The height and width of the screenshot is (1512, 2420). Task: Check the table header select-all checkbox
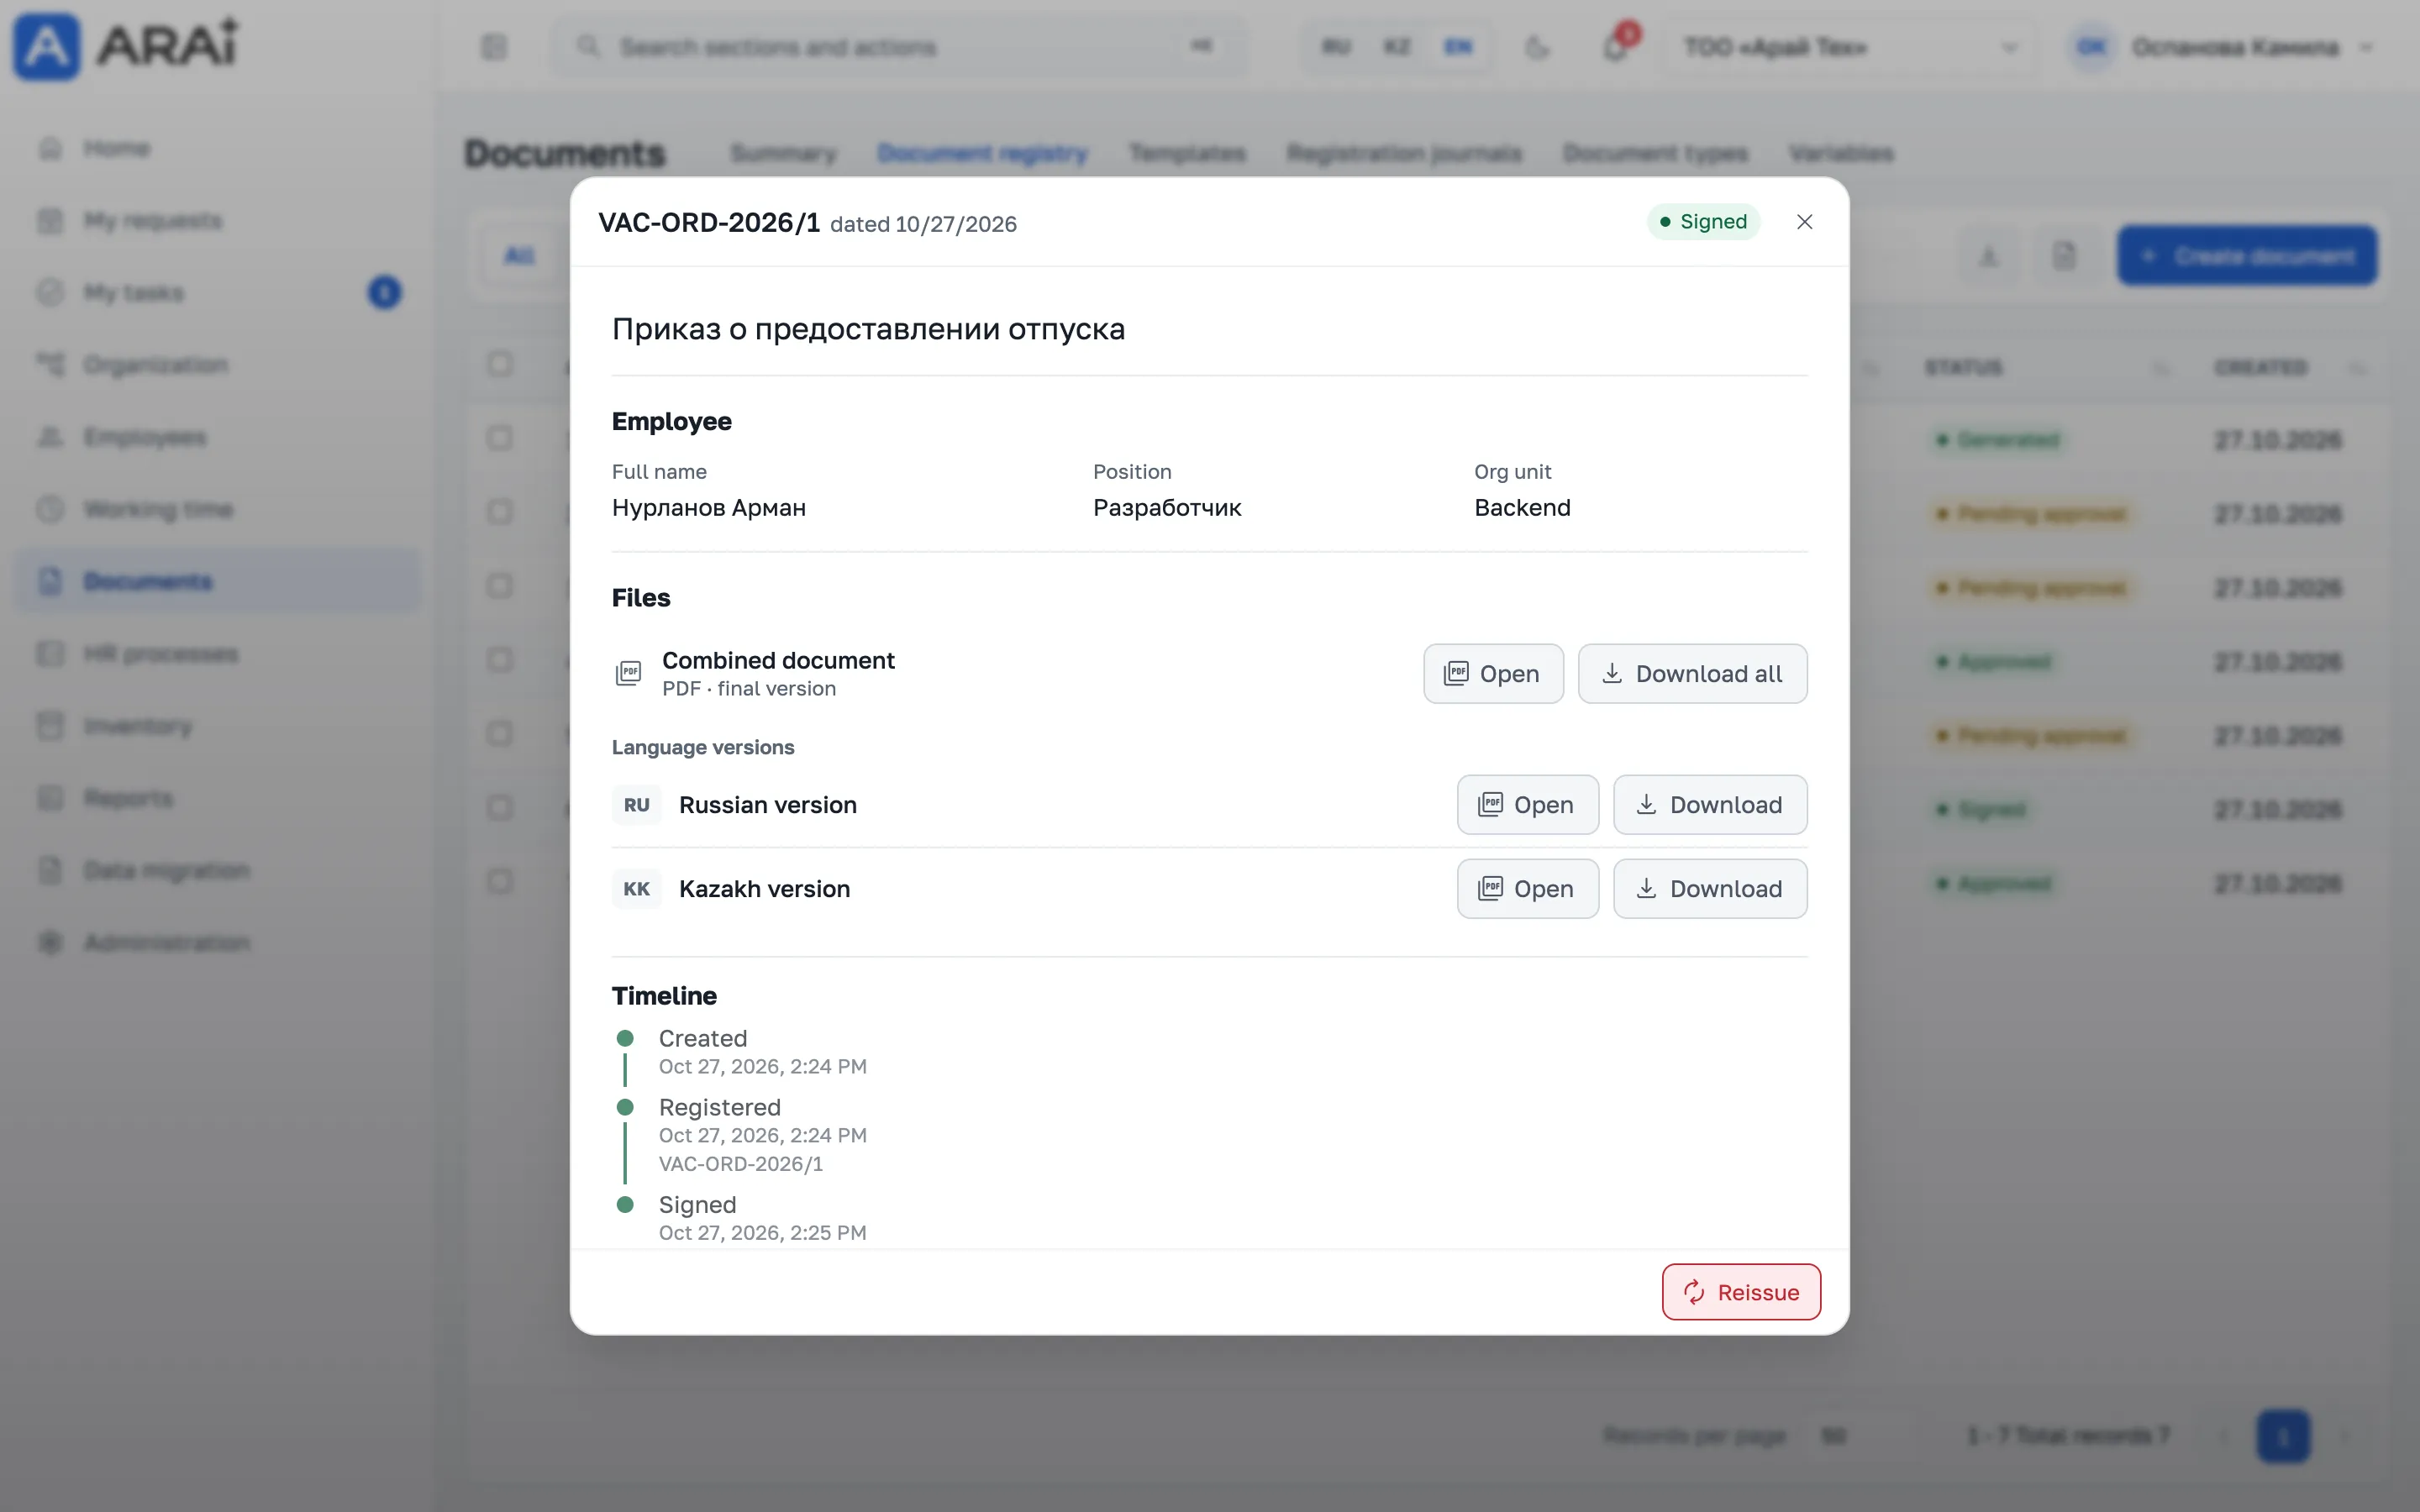point(500,365)
